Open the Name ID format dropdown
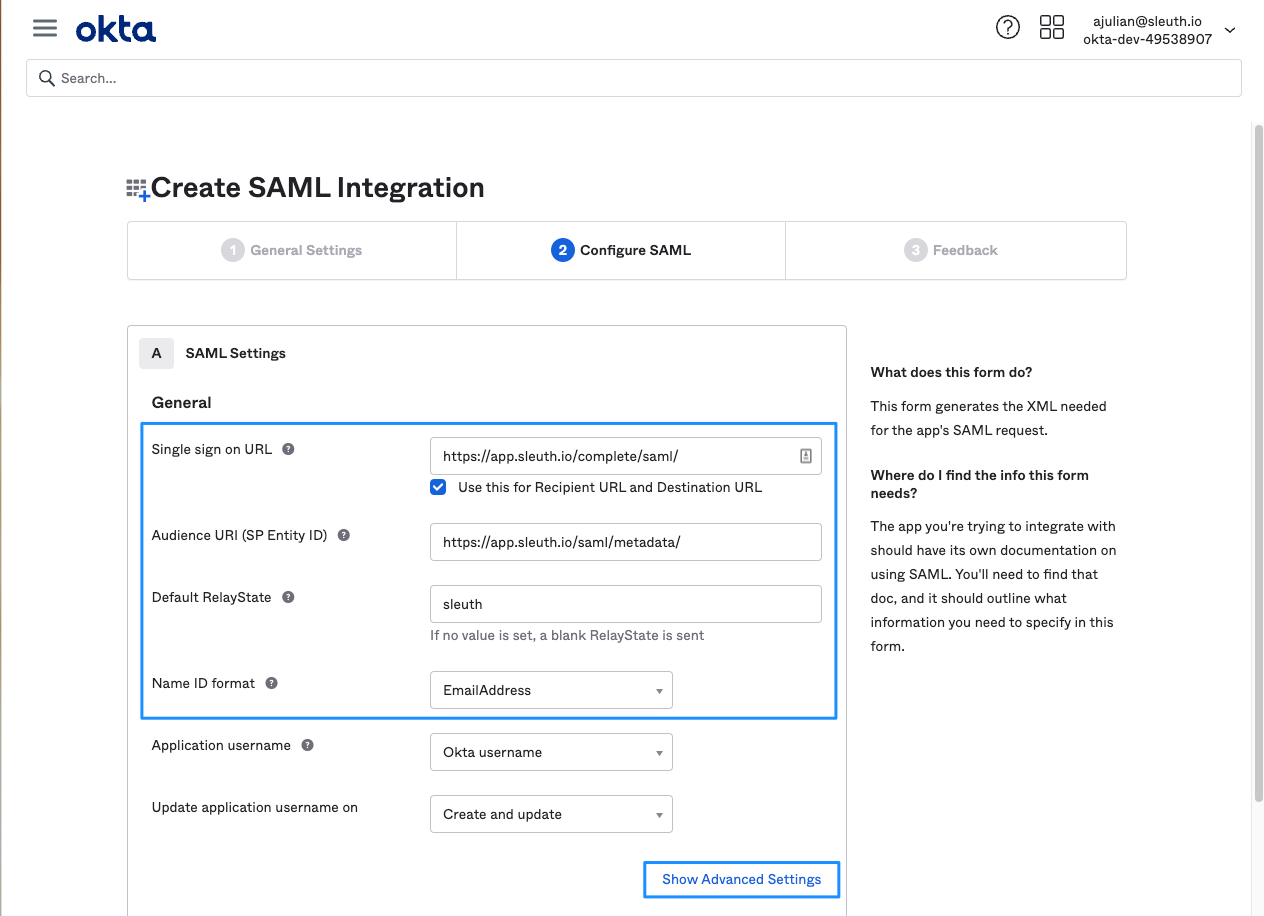The height and width of the screenshot is (916, 1264). (551, 690)
